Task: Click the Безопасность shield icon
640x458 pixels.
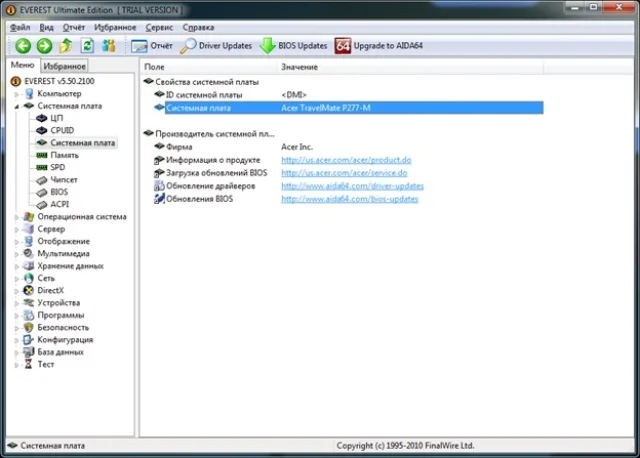Action: point(29,327)
